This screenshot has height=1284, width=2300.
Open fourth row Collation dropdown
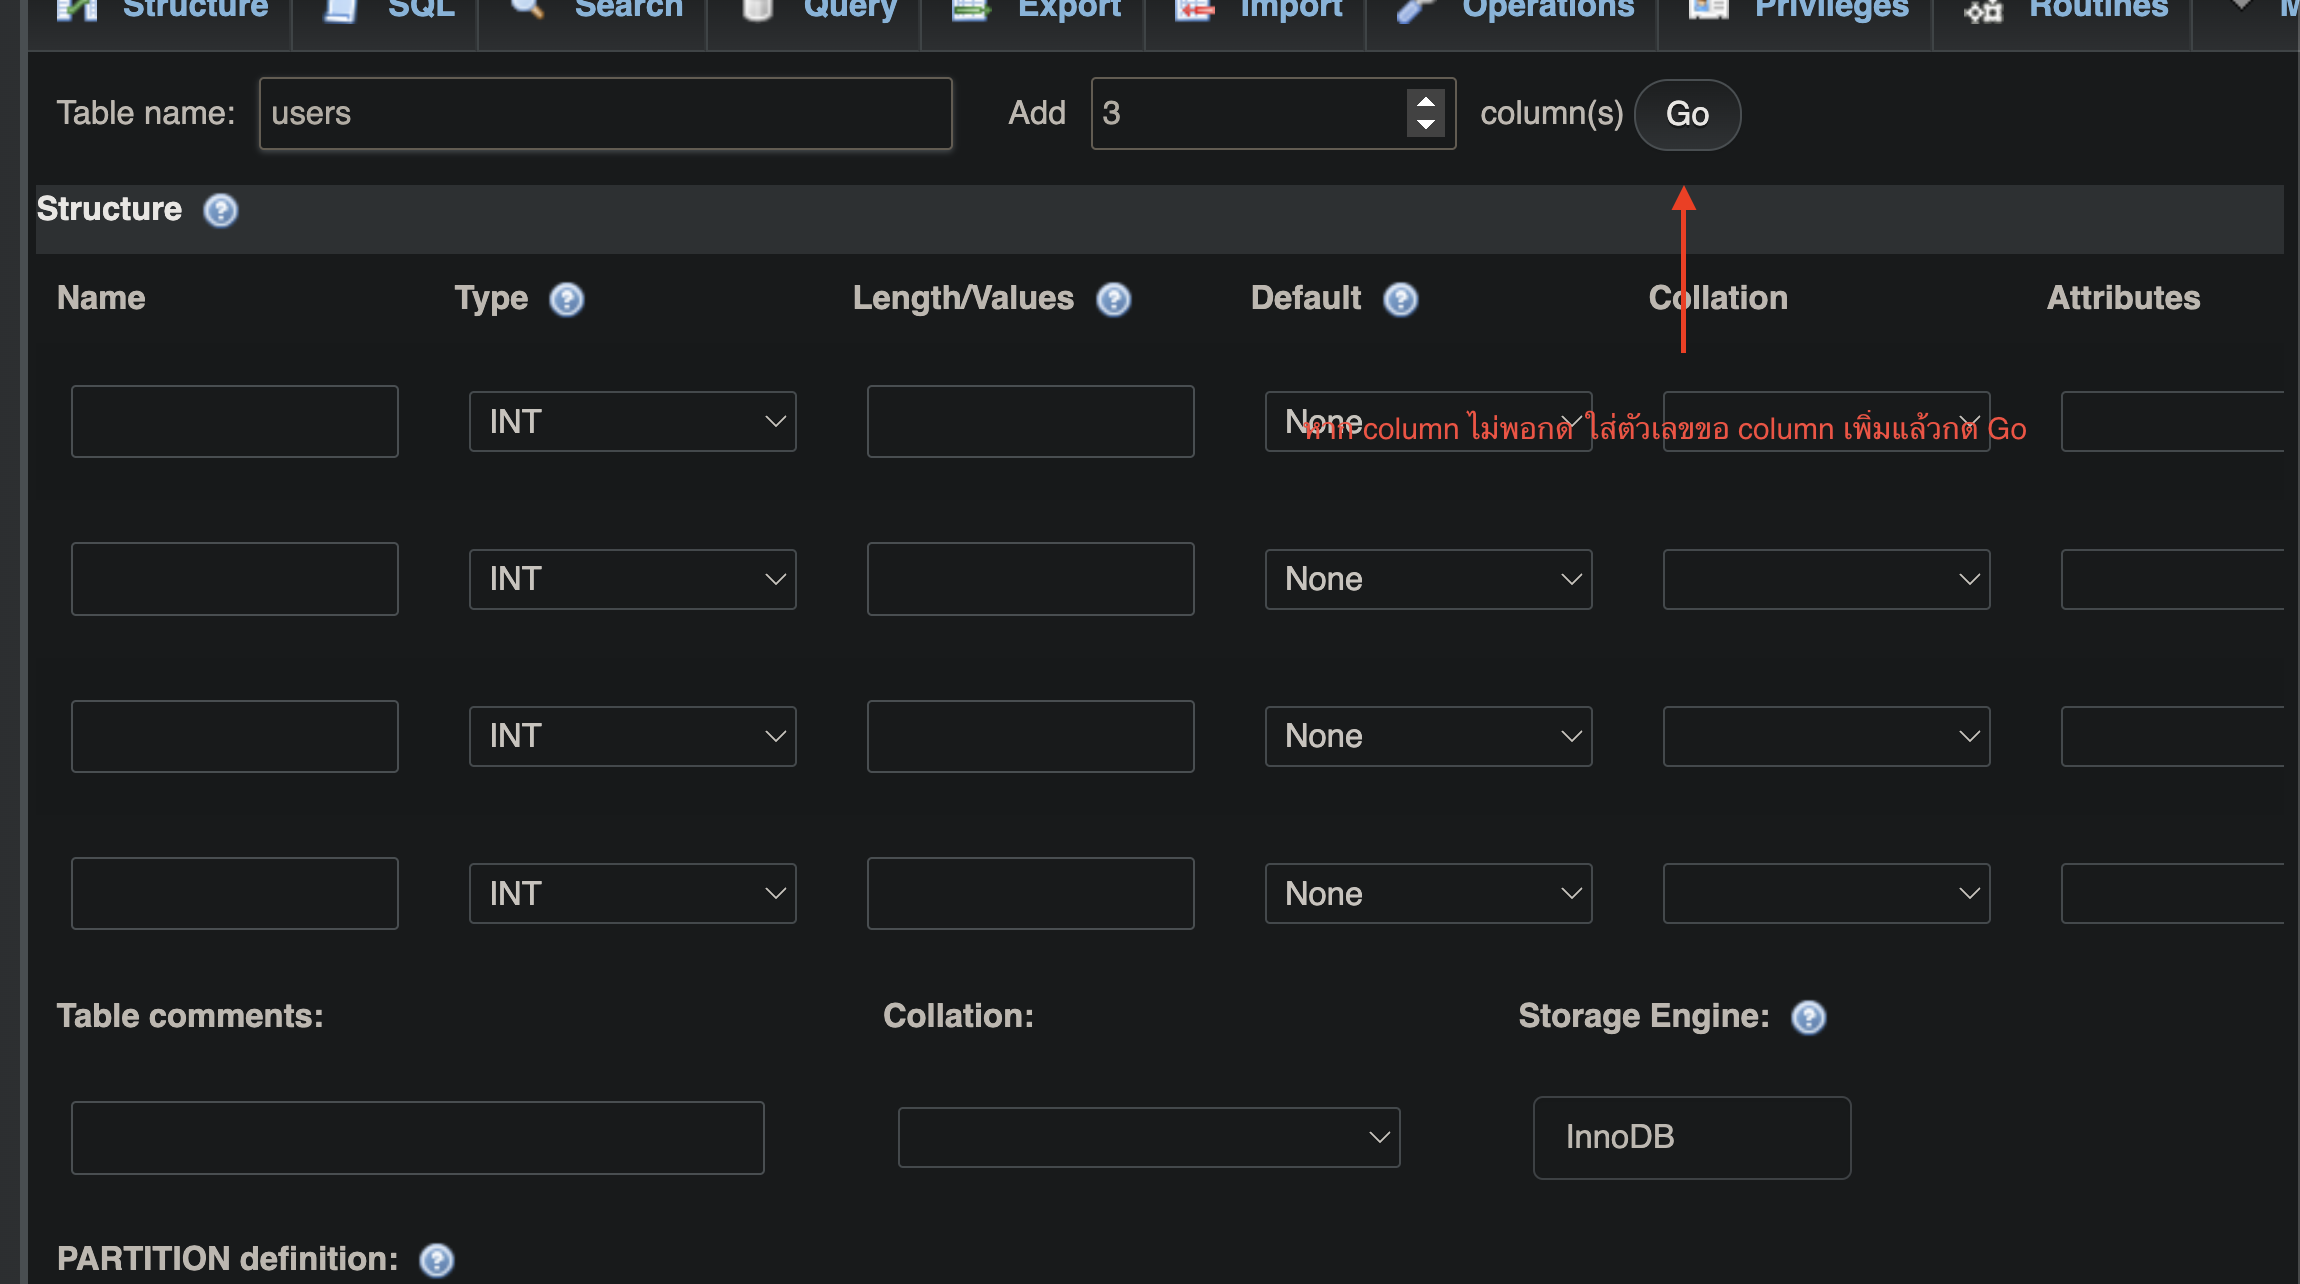(x=1827, y=893)
